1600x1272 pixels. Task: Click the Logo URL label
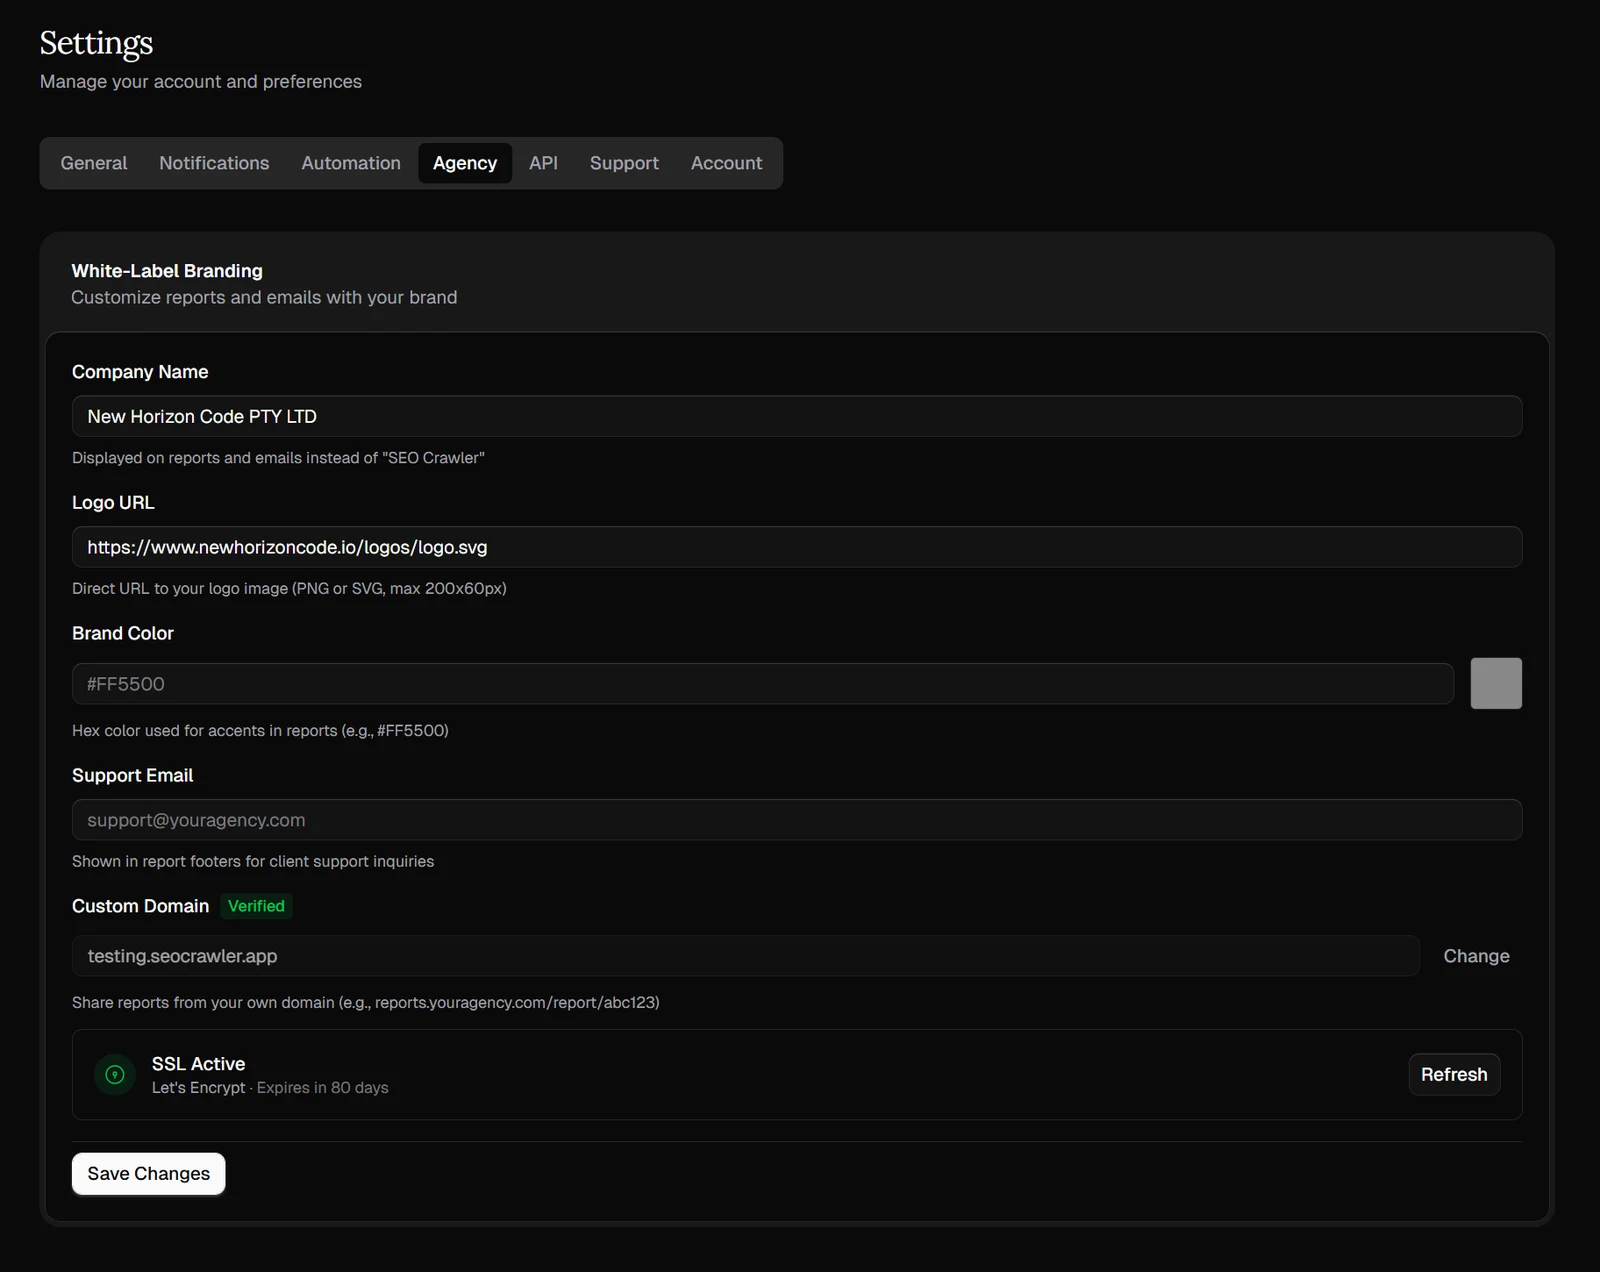113,503
